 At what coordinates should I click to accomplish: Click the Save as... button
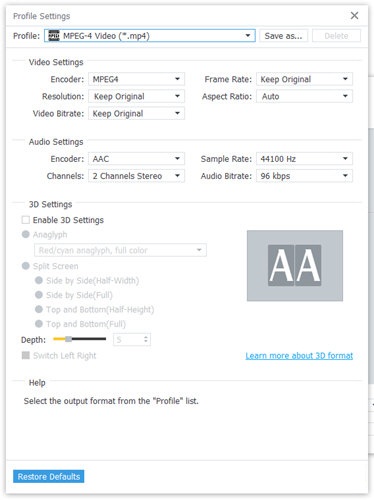click(283, 36)
